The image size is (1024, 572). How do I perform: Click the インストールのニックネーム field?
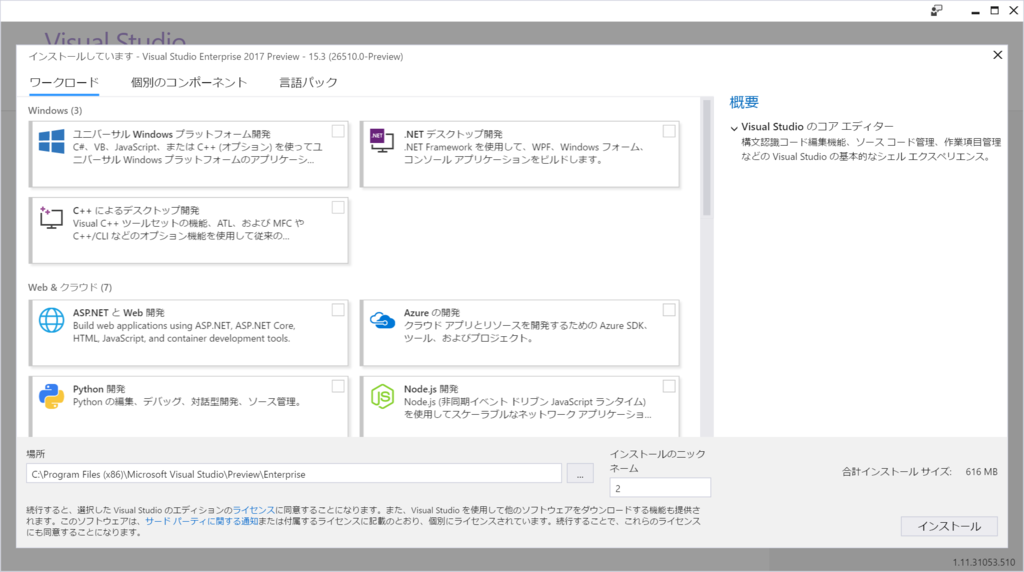click(660, 488)
